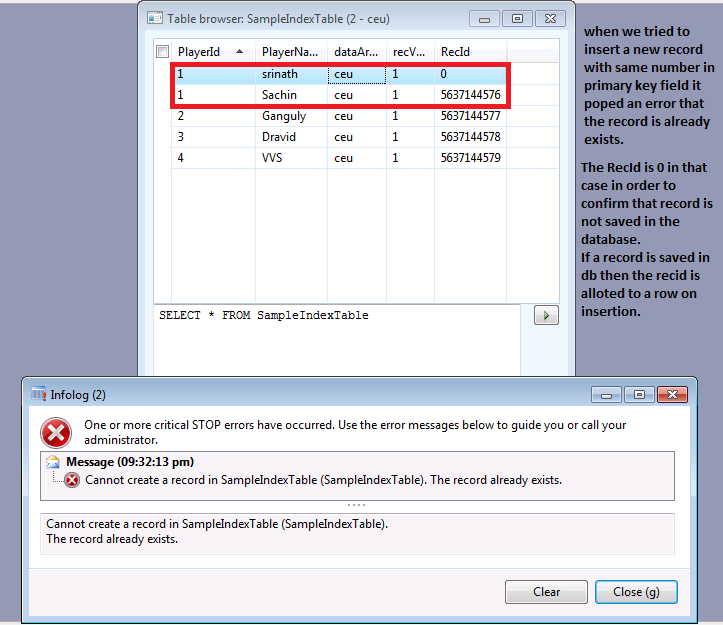Click the 'ceu' cell in the srinath row
723x625 pixels.
[357, 74]
